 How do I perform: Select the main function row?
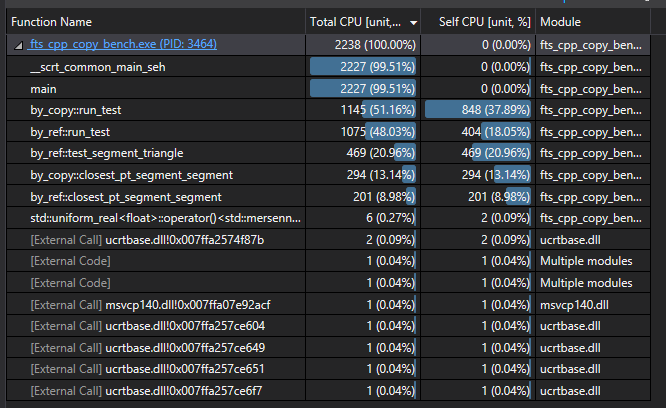click(328, 89)
